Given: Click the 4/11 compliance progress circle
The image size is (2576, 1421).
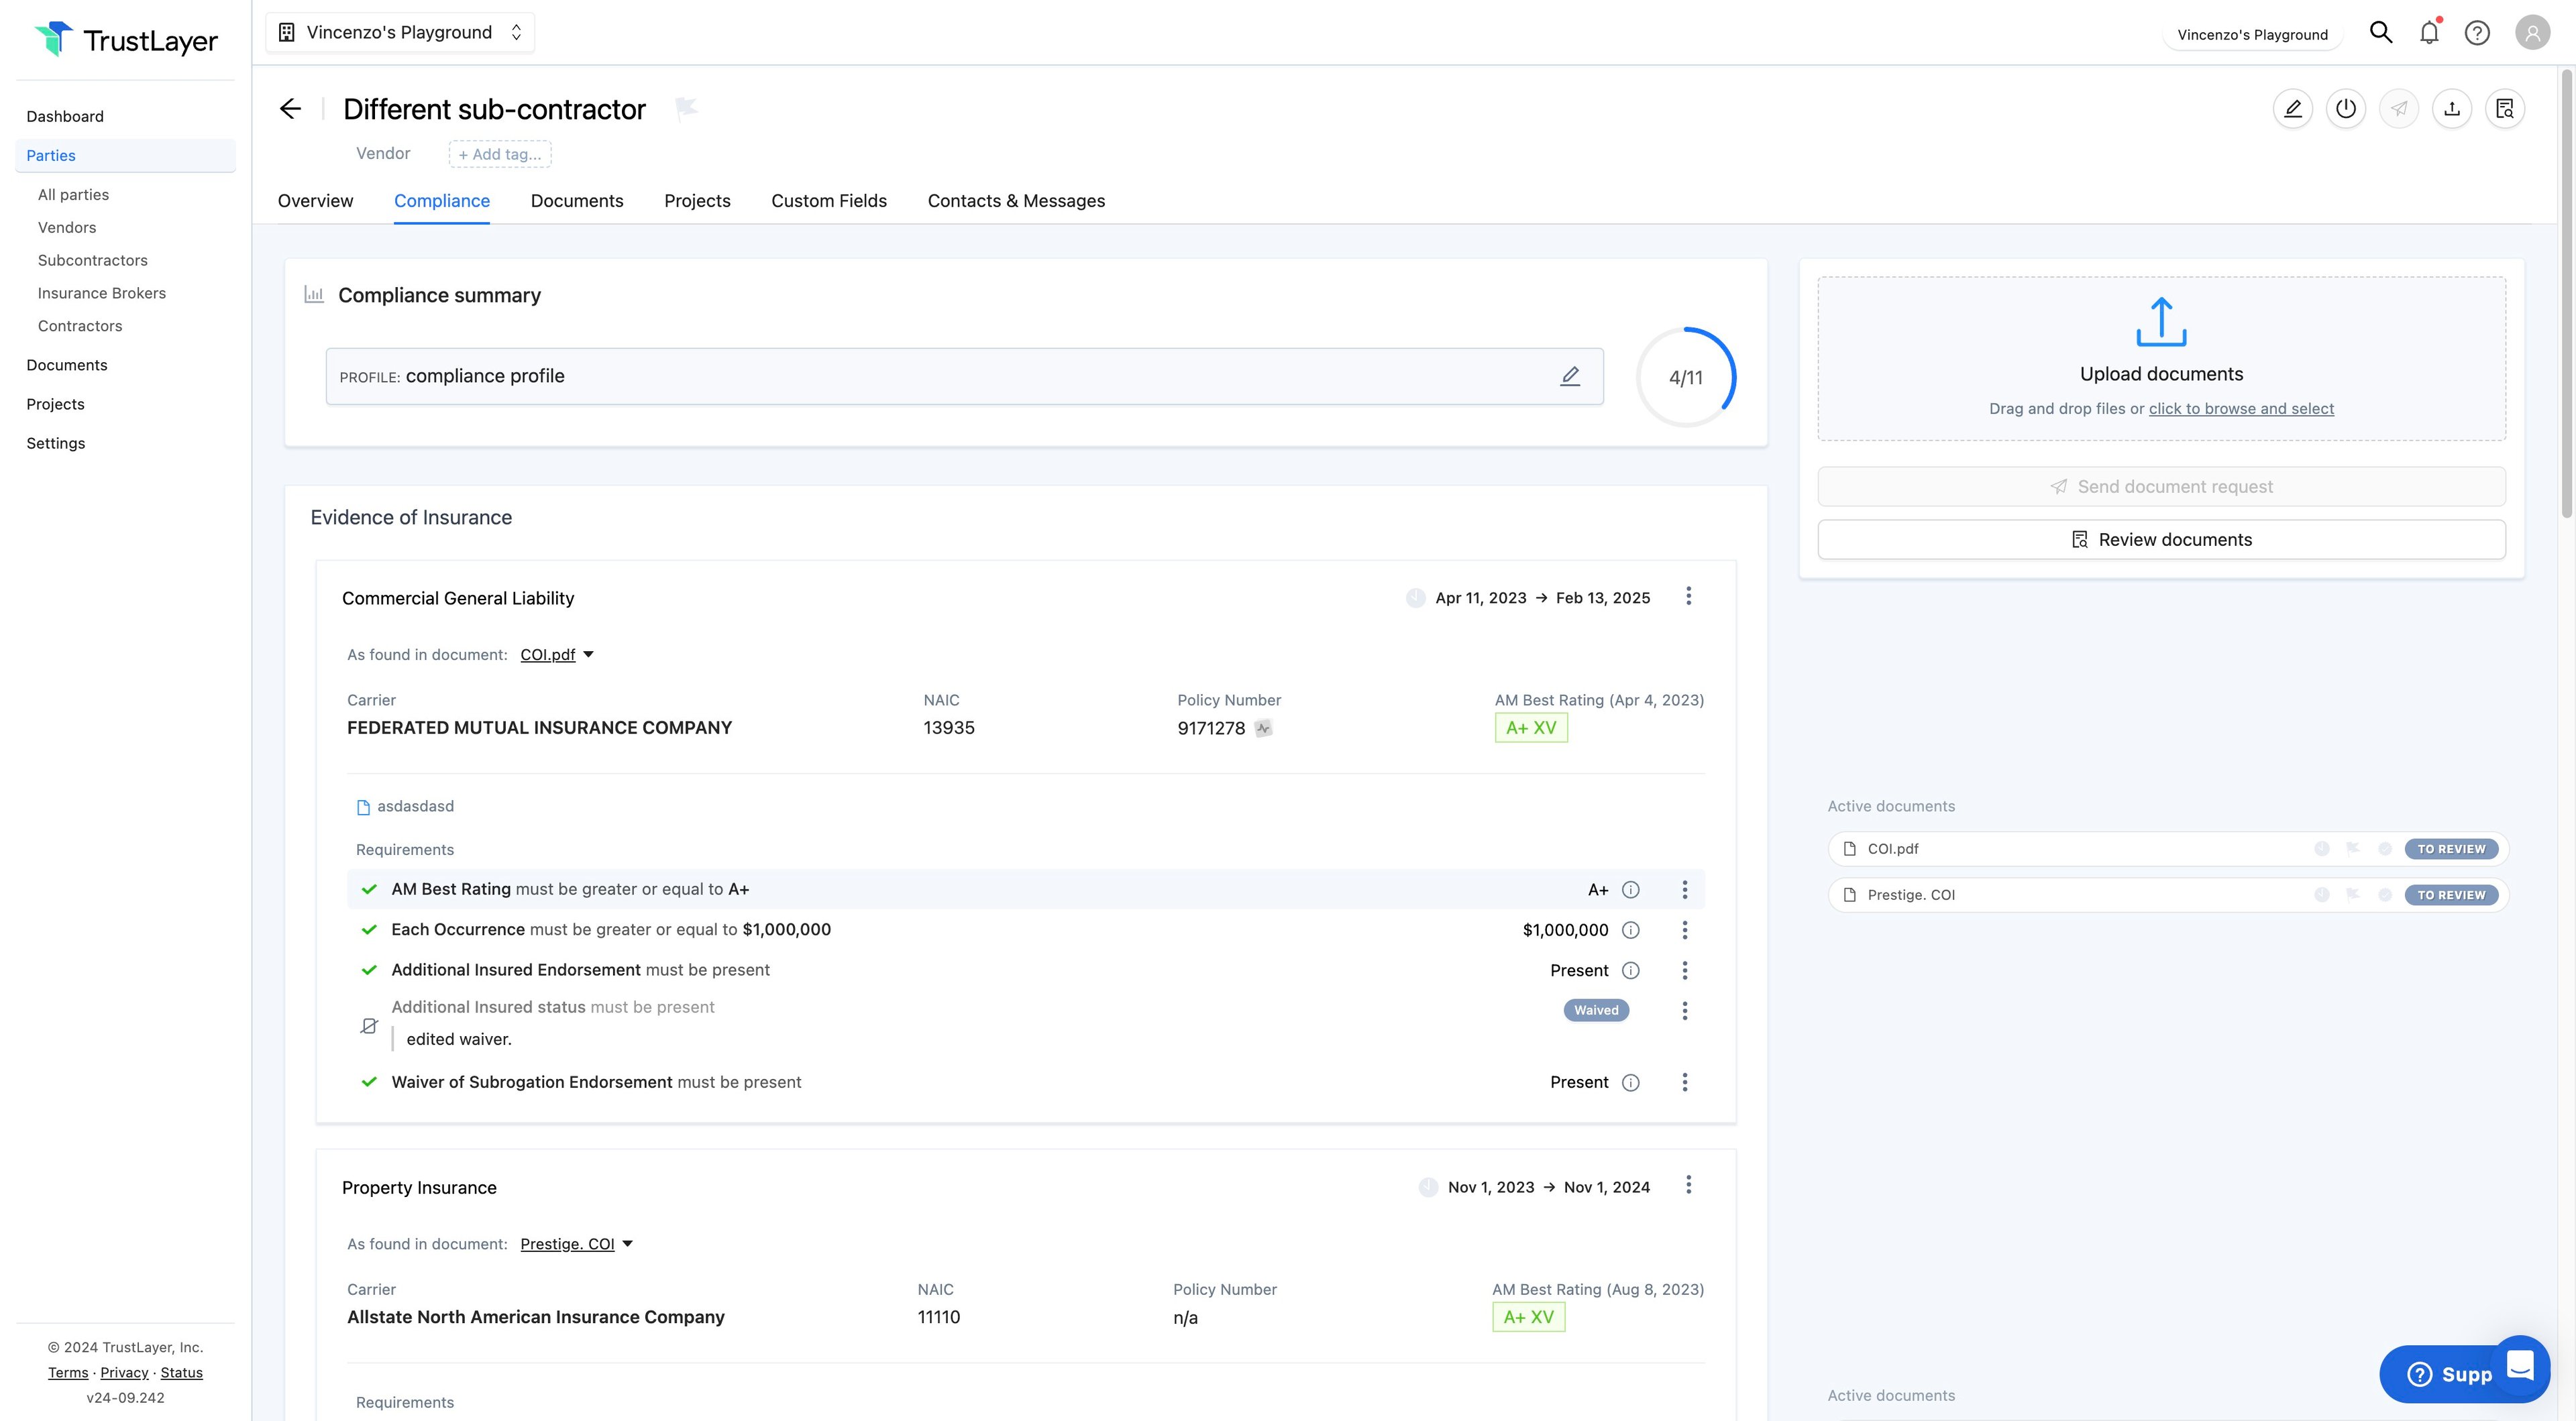Looking at the screenshot, I should click(x=1686, y=378).
